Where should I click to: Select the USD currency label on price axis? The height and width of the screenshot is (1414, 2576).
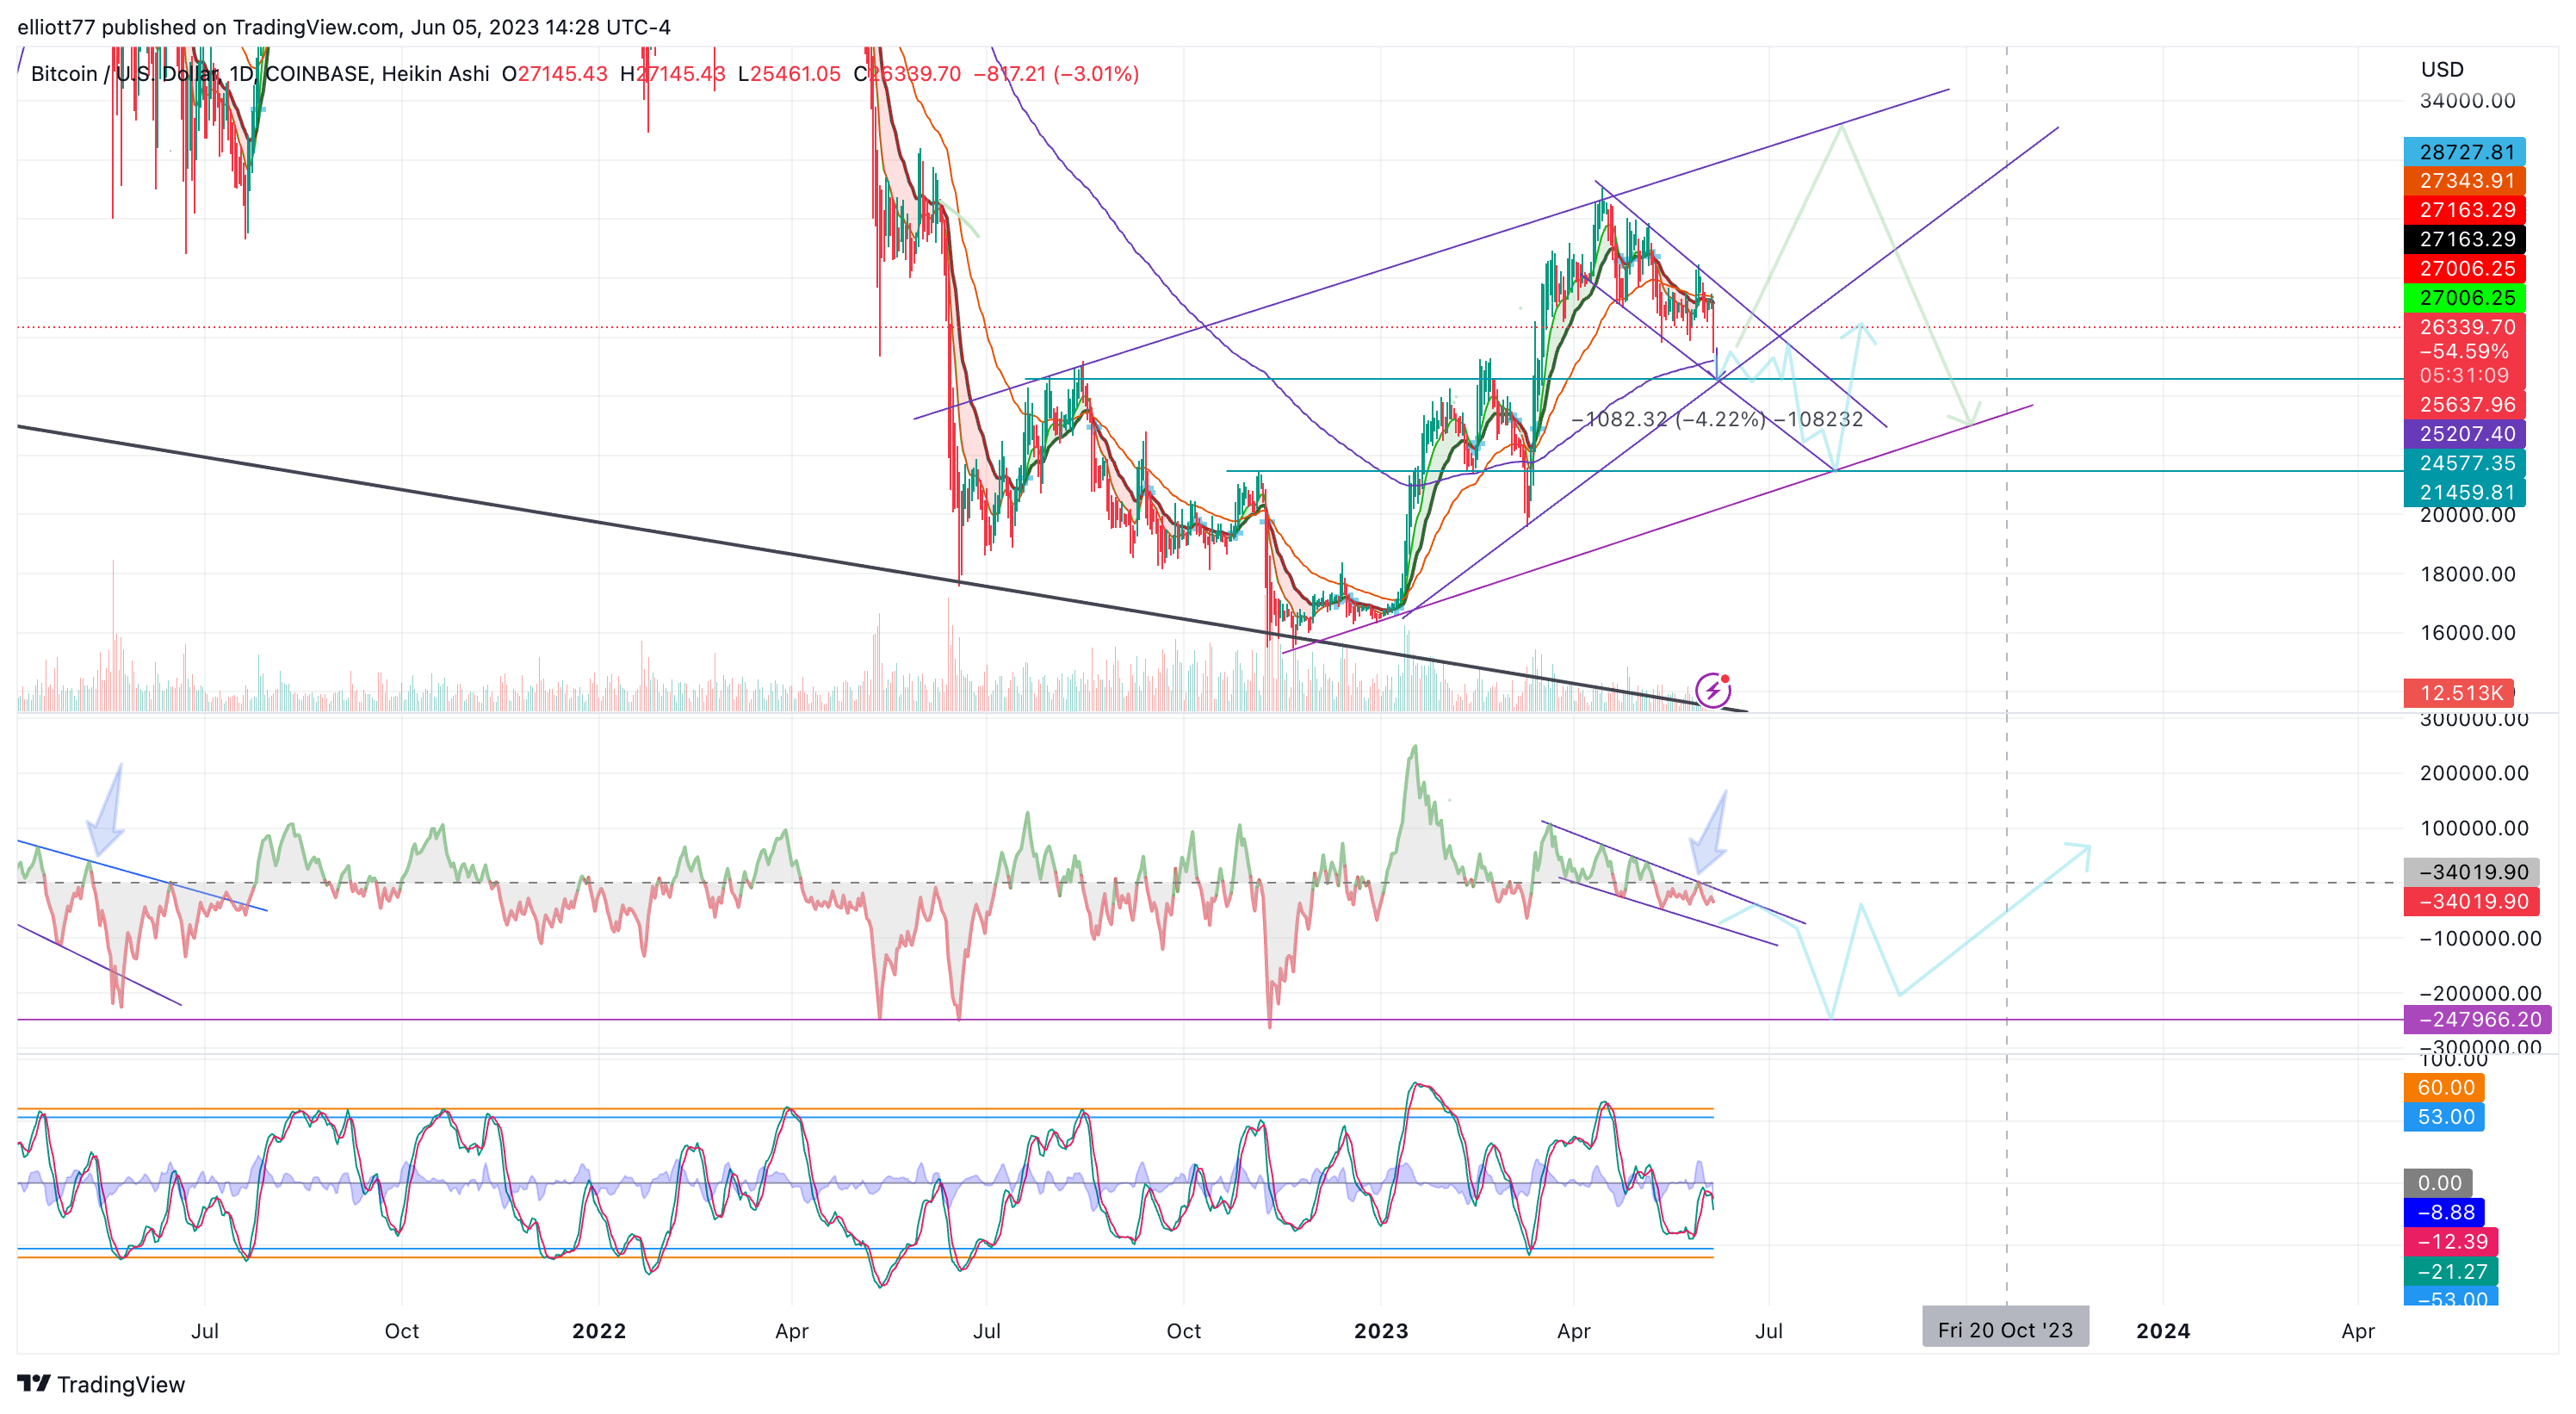[x=2442, y=70]
